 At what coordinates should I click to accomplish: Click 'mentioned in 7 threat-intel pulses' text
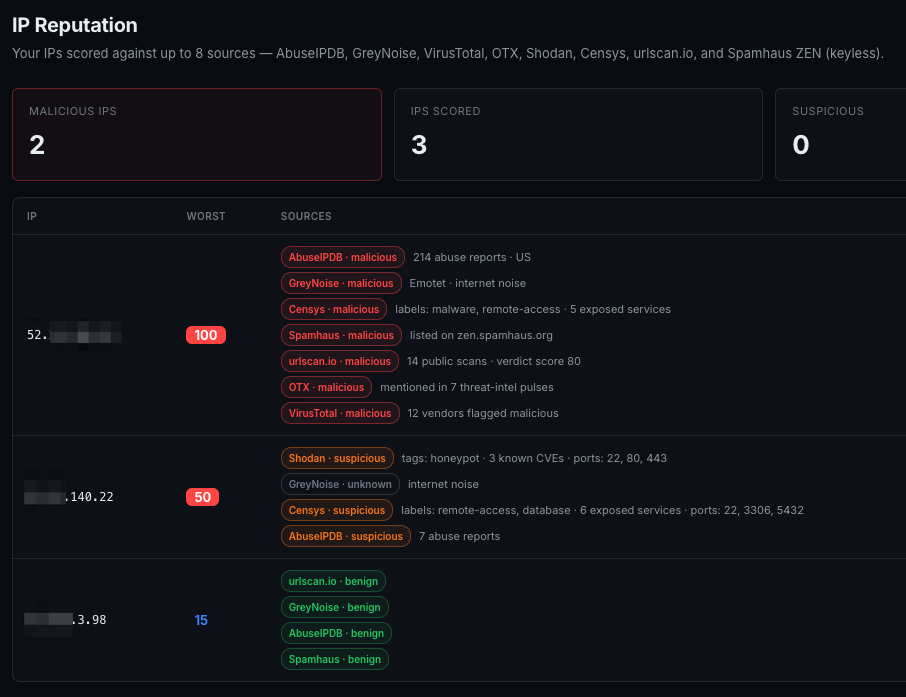tap(467, 387)
